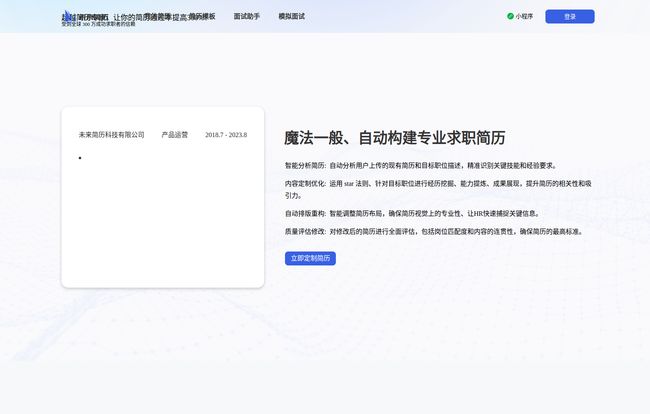The height and width of the screenshot is (414, 650).
Task: Click the heading 魔法一般、自动构建专业求职简历
Action: (395, 138)
